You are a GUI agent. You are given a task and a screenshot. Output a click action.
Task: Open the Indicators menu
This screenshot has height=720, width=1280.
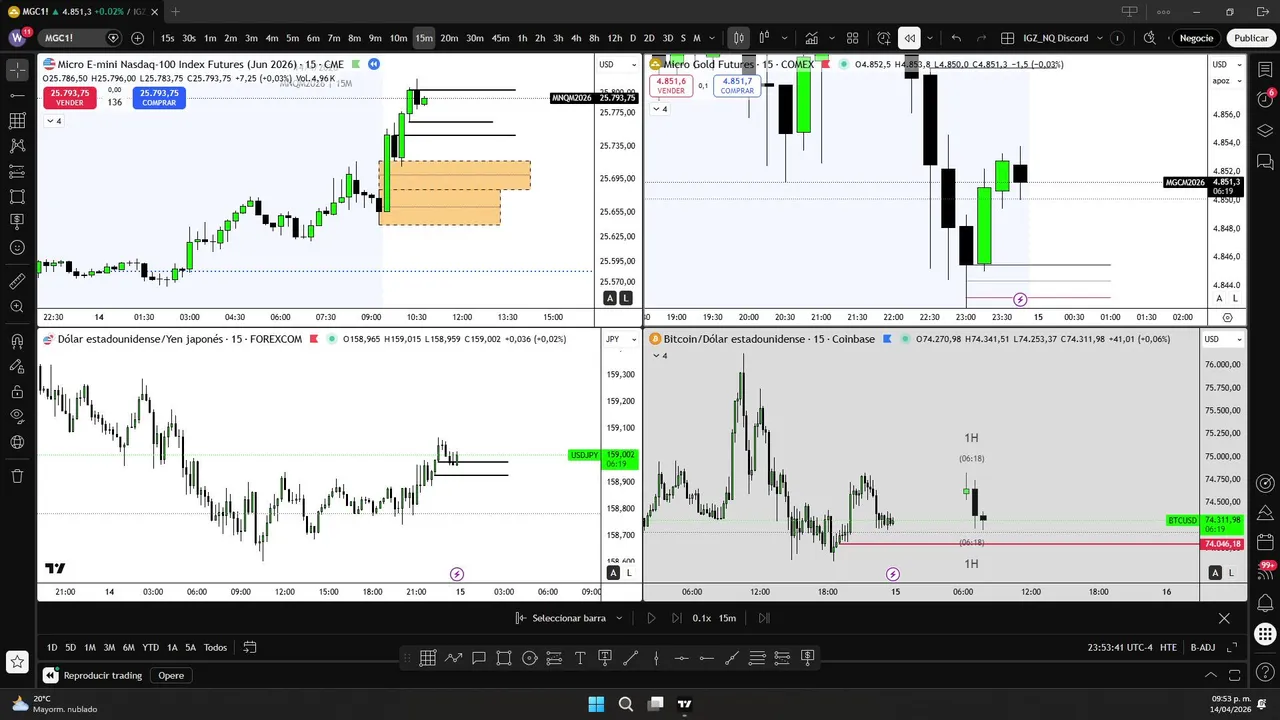pyautogui.click(x=811, y=38)
